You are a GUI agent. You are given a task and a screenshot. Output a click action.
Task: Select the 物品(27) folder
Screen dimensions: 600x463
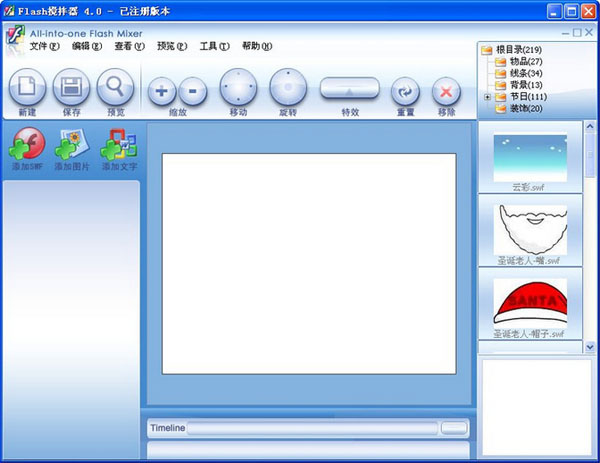click(526, 61)
